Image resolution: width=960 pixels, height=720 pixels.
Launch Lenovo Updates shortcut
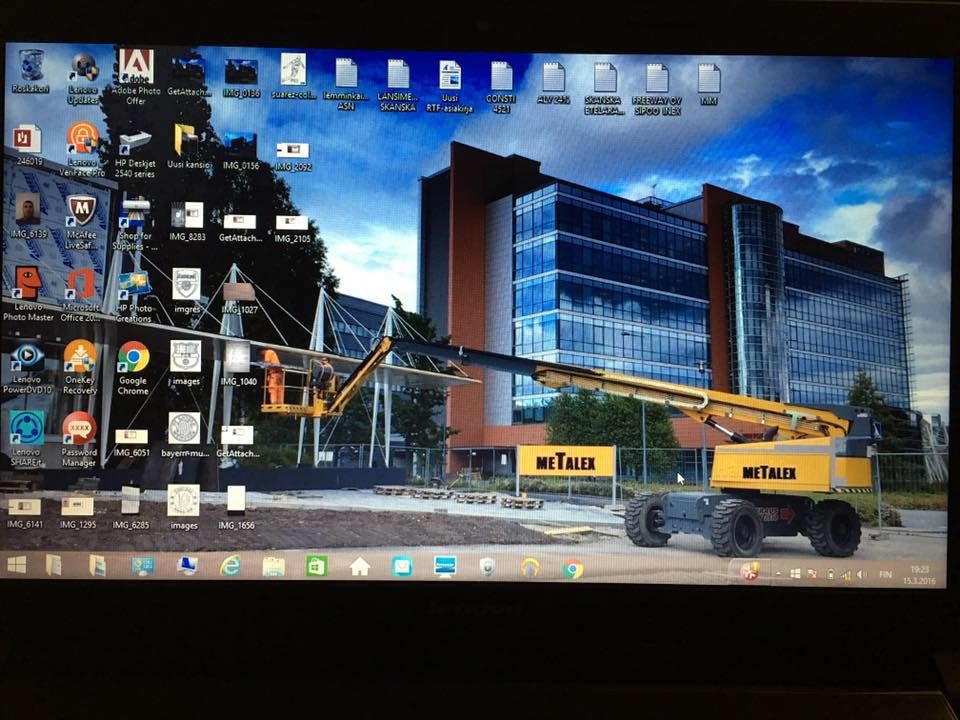click(x=83, y=78)
